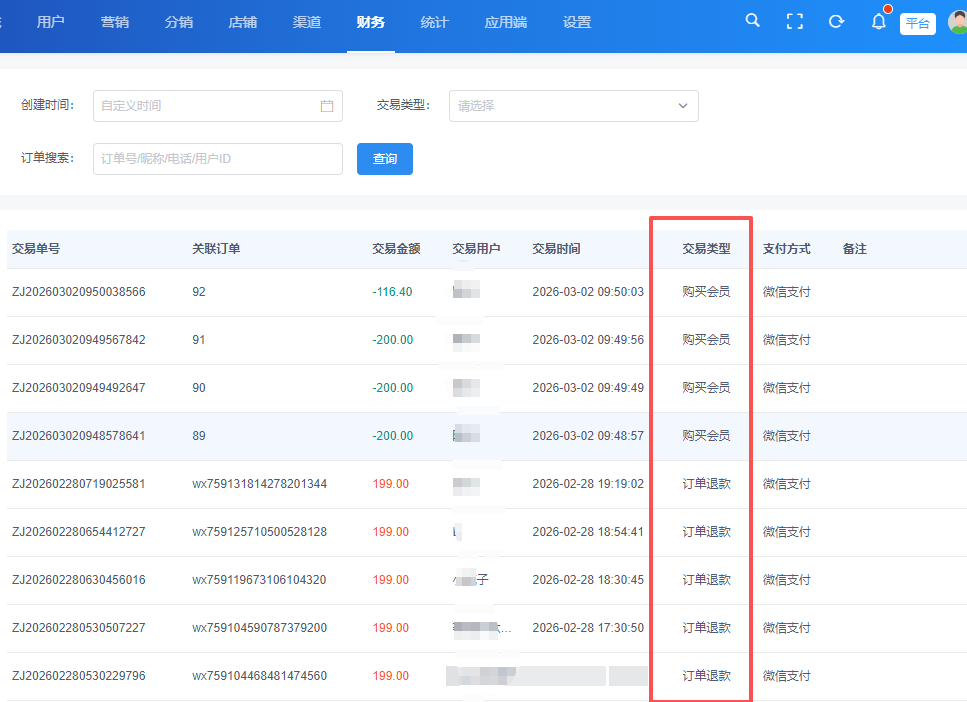This screenshot has width=967, height=702.
Task: Switch to the 营销 menu
Action: 114,22
